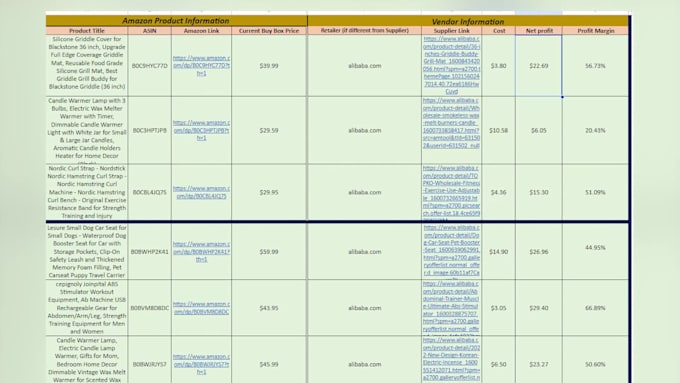Select the cost cell $3.05
This screenshot has width=680, height=383.
coord(499,308)
